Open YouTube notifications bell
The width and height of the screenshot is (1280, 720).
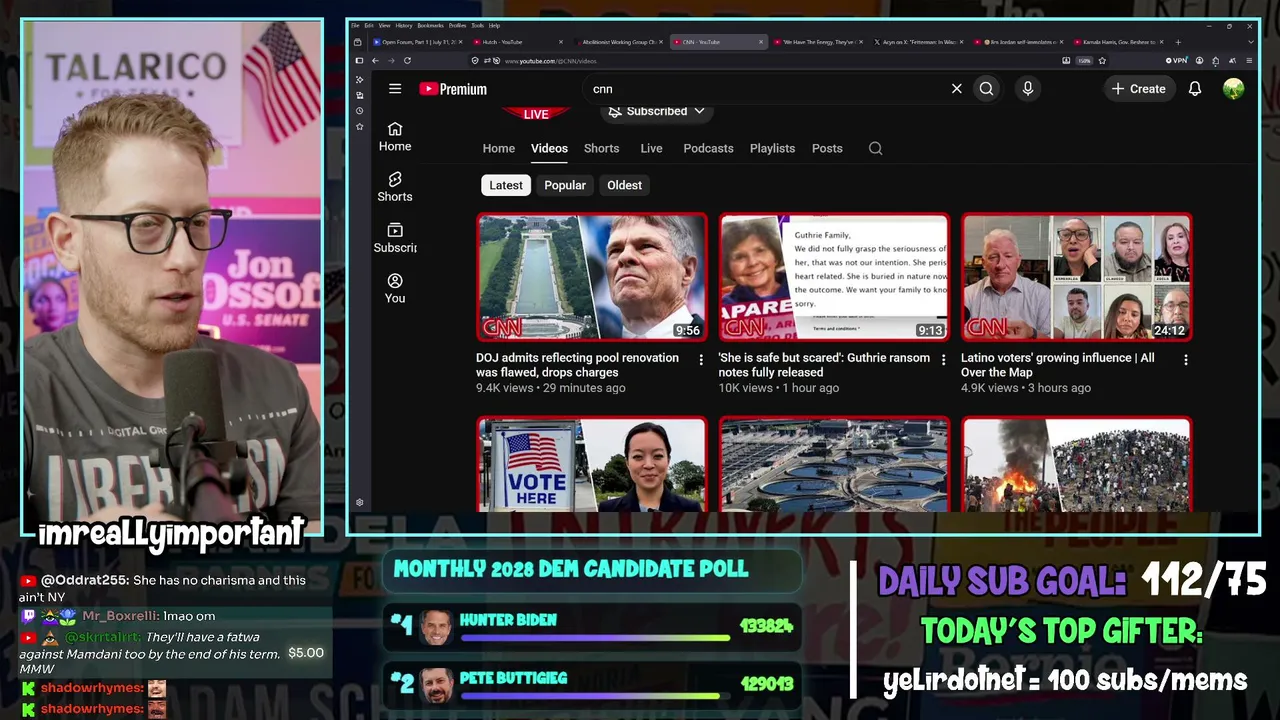click(1195, 89)
